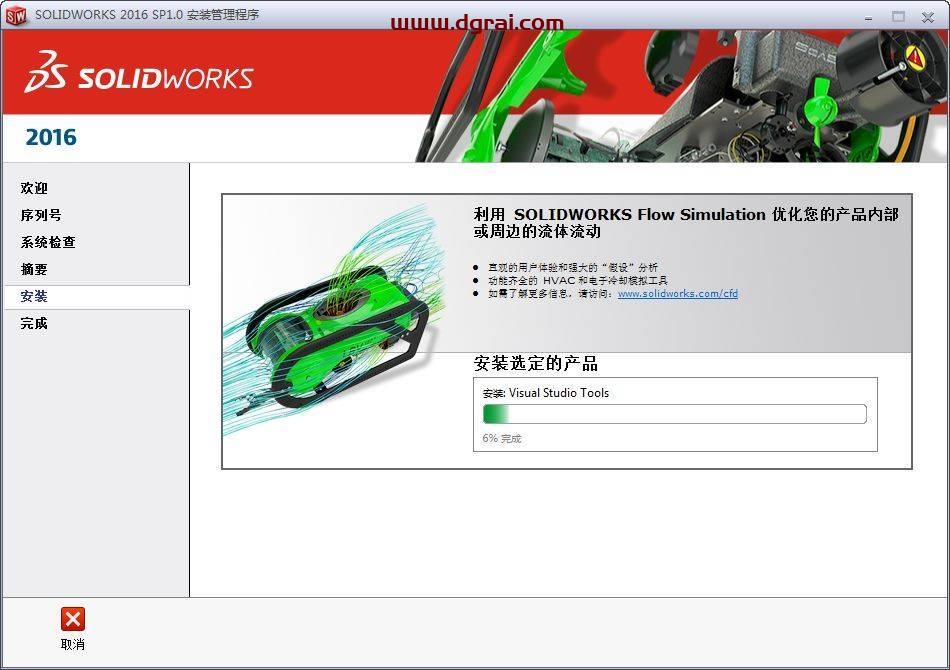The image size is (950, 670).
Task: Click the 2016 version text
Action: pyautogui.click(x=51, y=138)
